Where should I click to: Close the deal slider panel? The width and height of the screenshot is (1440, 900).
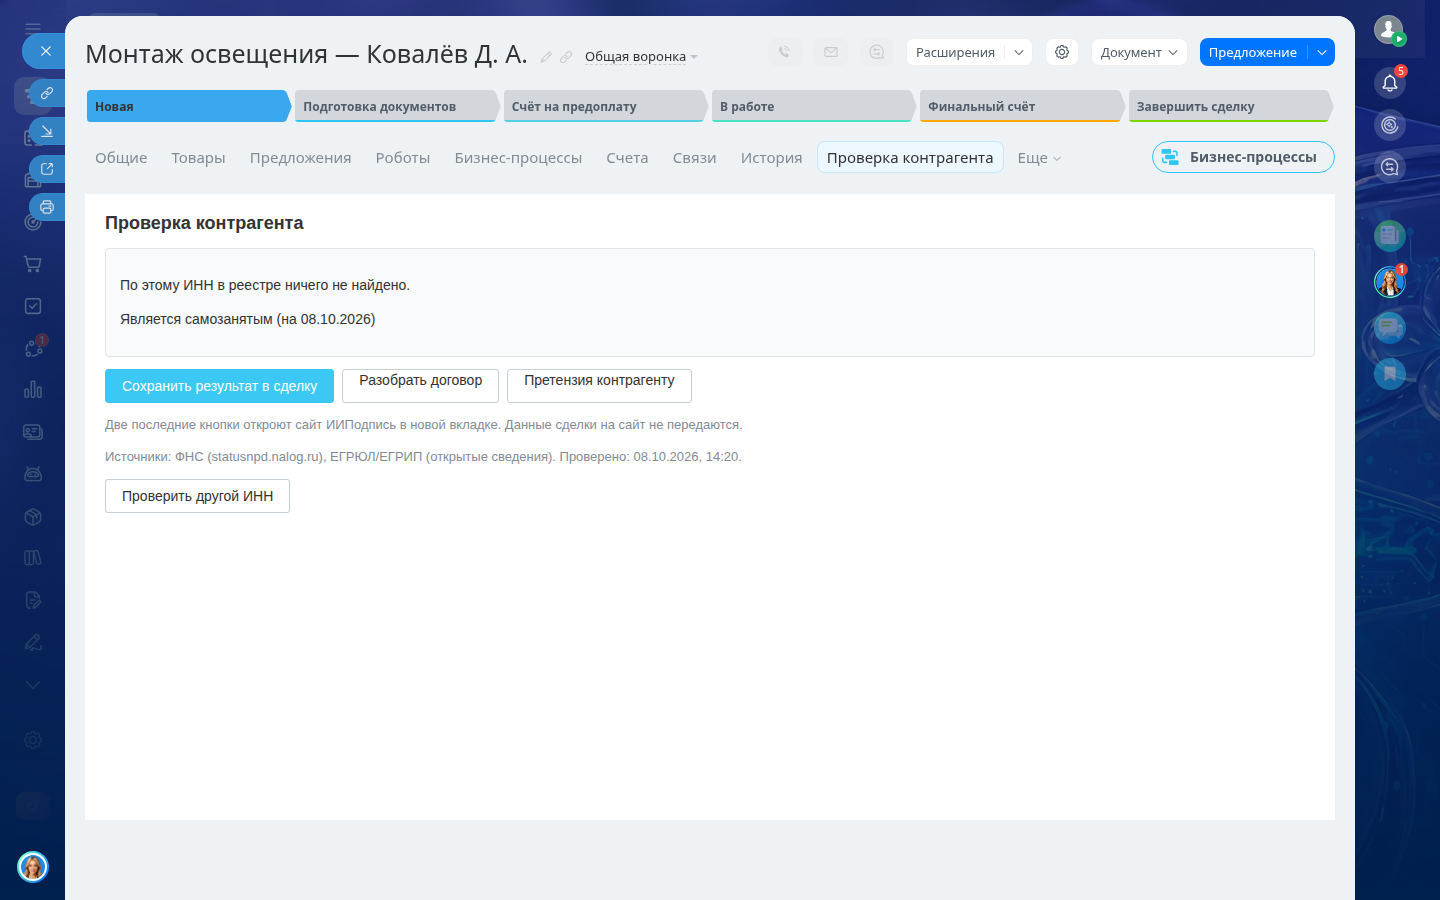45,51
